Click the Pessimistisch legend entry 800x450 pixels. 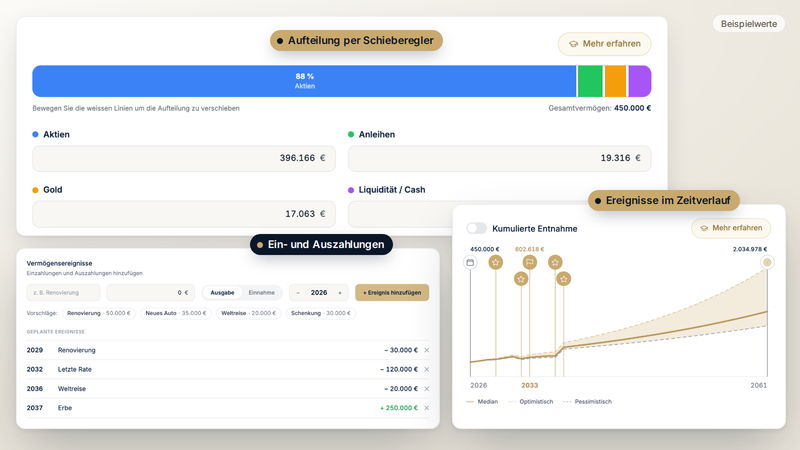coord(587,402)
